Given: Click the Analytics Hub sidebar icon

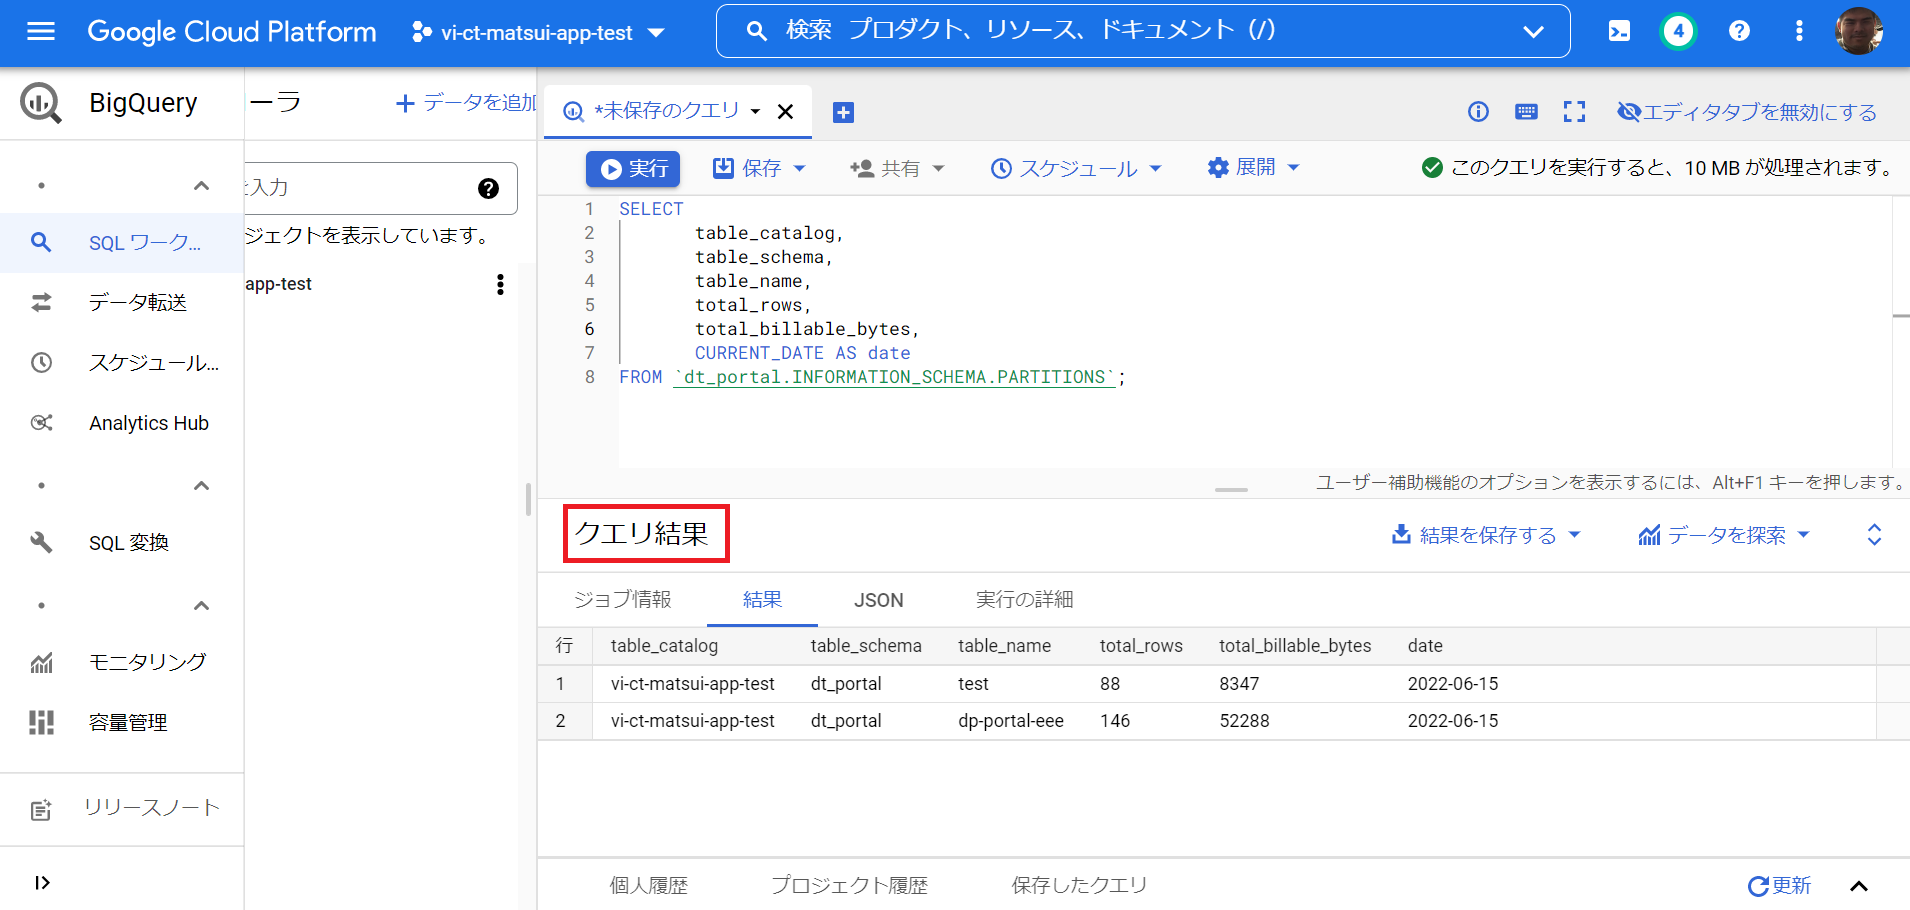Looking at the screenshot, I should point(41,423).
